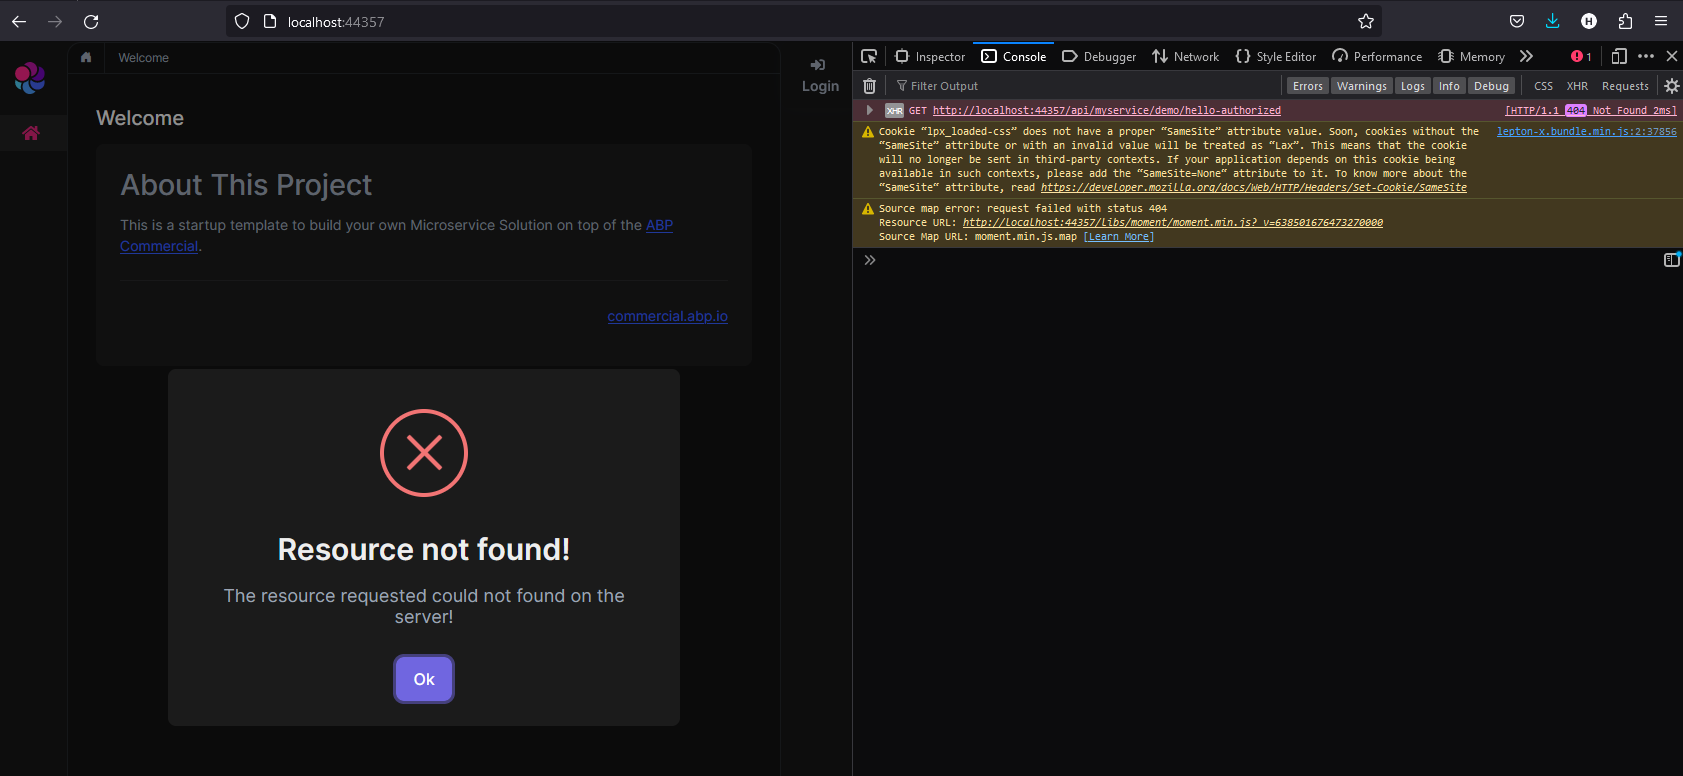1683x776 pixels.
Task: Clear console output with trash icon
Action: 869,86
